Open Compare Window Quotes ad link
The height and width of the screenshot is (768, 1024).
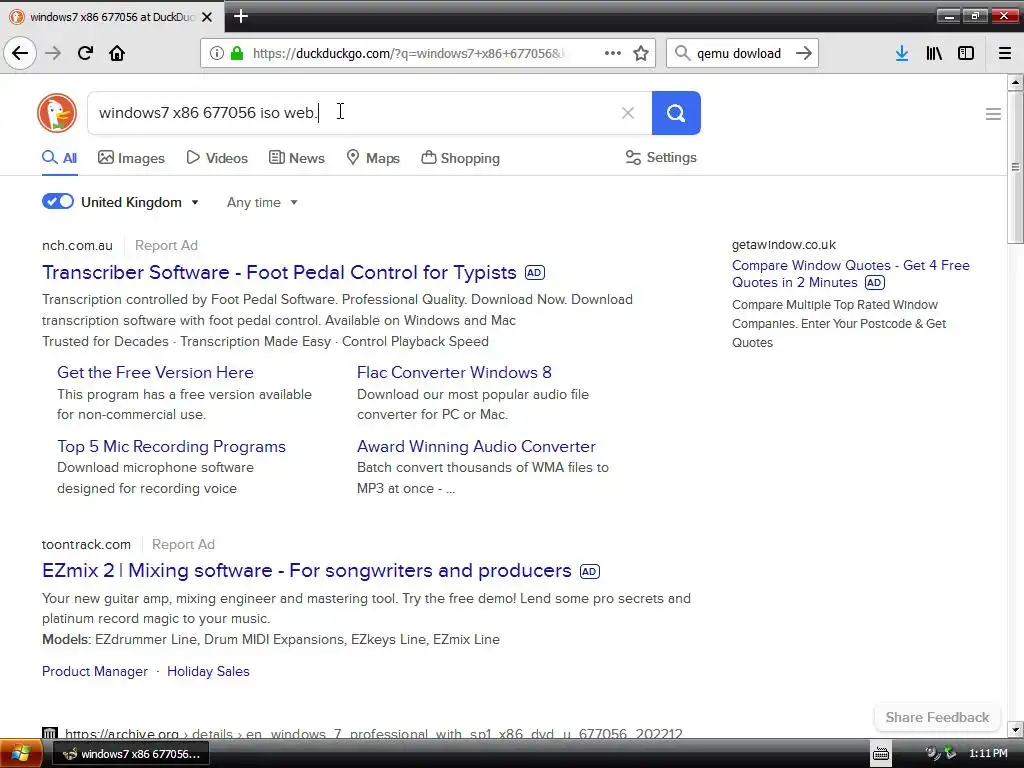coord(850,274)
